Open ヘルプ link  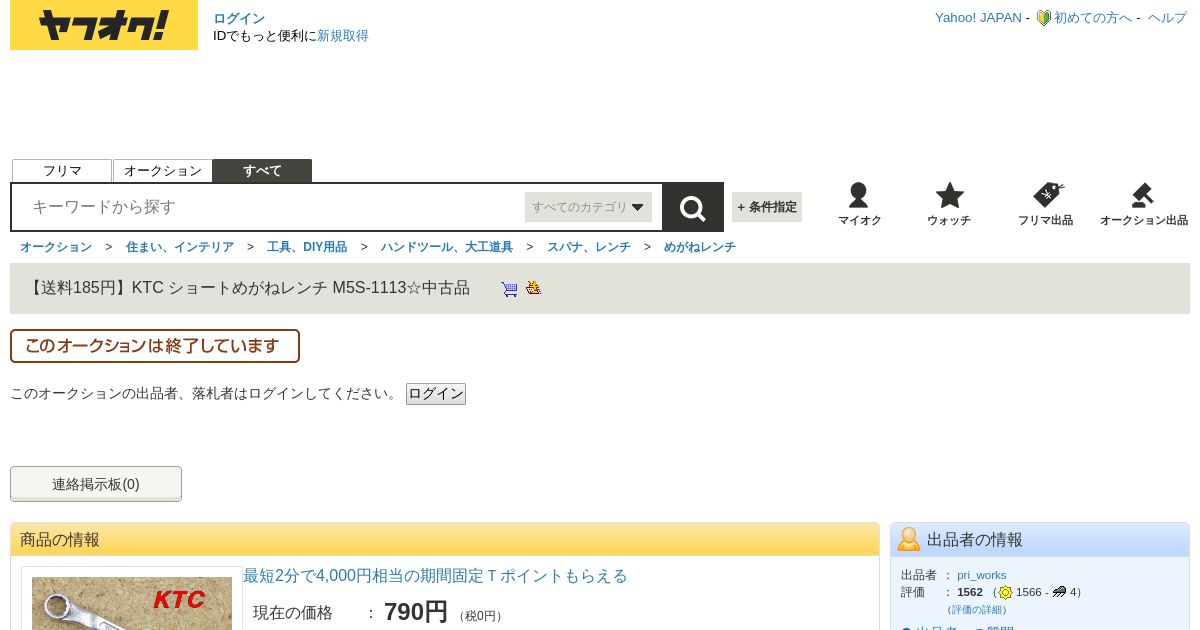(1167, 18)
